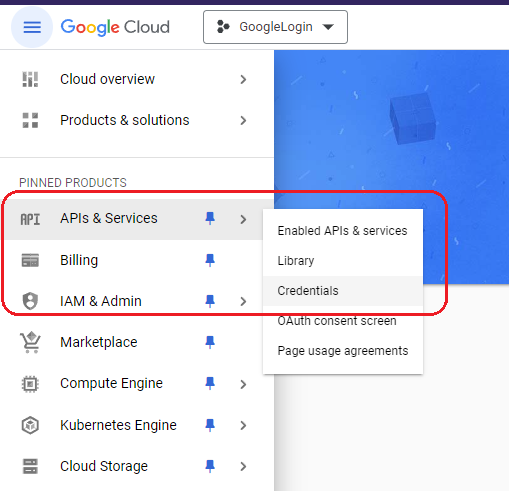509x491 pixels.
Task: Click the Cloud overview dashboard icon
Action: [x=30, y=79]
